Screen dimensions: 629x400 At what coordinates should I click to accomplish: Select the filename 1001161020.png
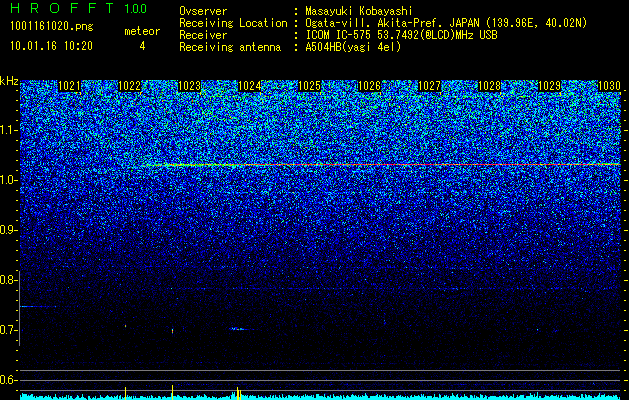[x=52, y=26]
